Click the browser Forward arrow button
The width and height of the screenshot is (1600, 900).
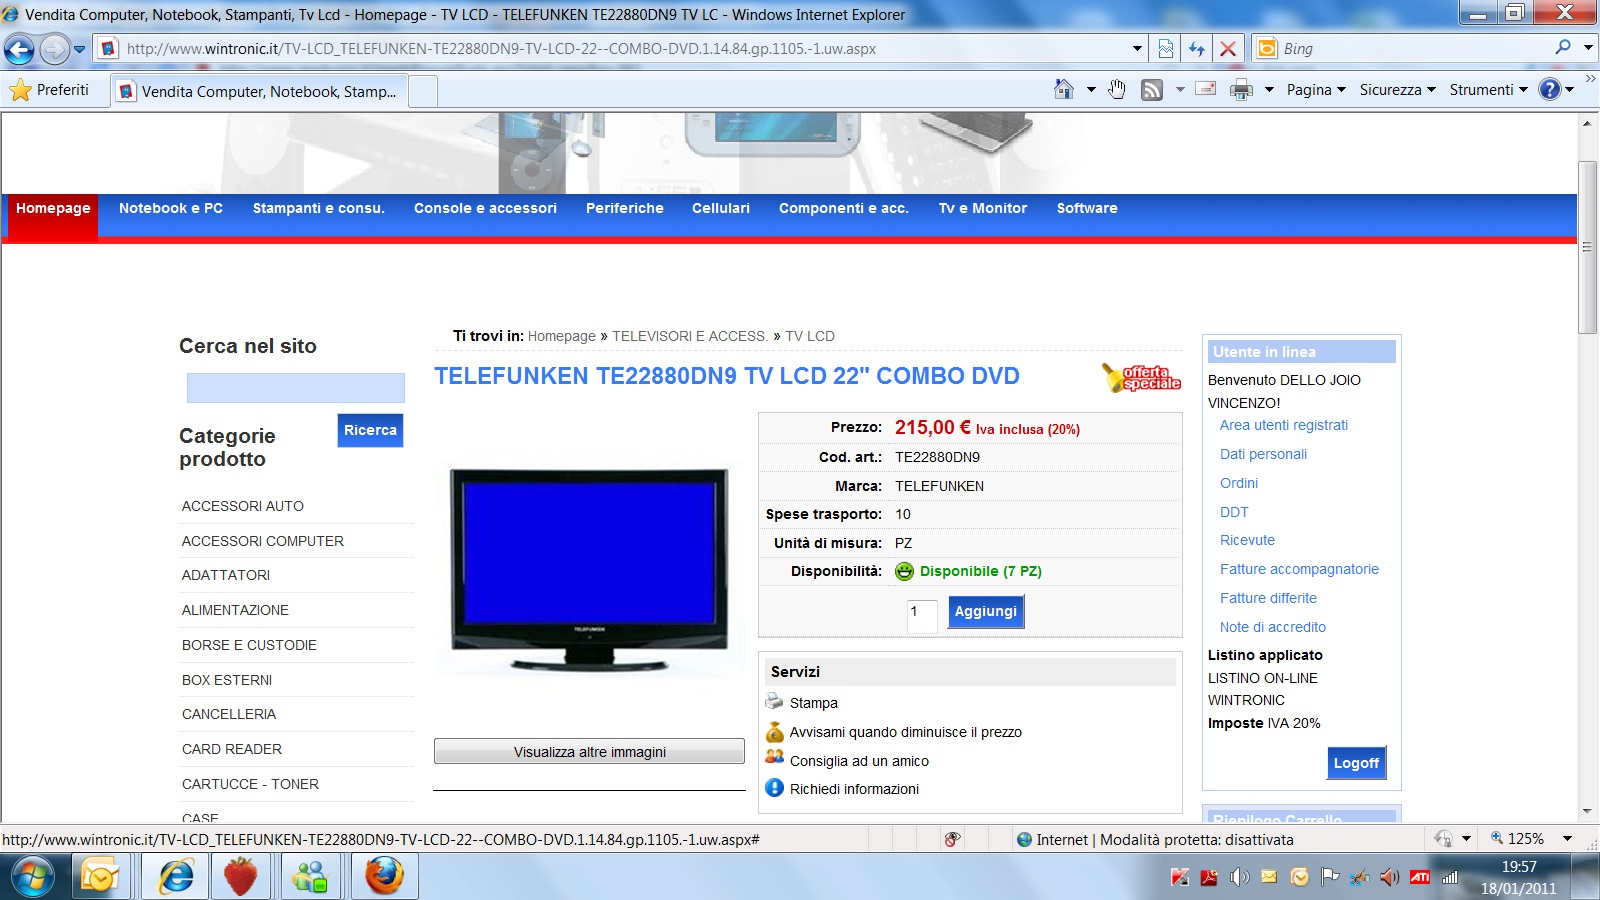tap(54, 48)
